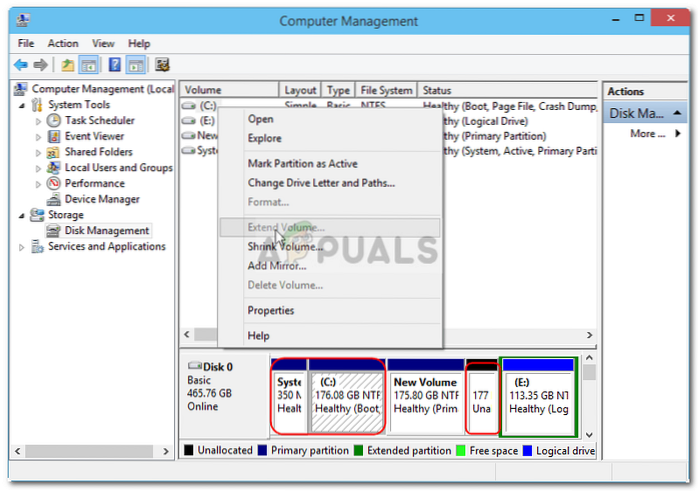Collapse the System Tools tree node
The image size is (698, 491).
point(23,105)
